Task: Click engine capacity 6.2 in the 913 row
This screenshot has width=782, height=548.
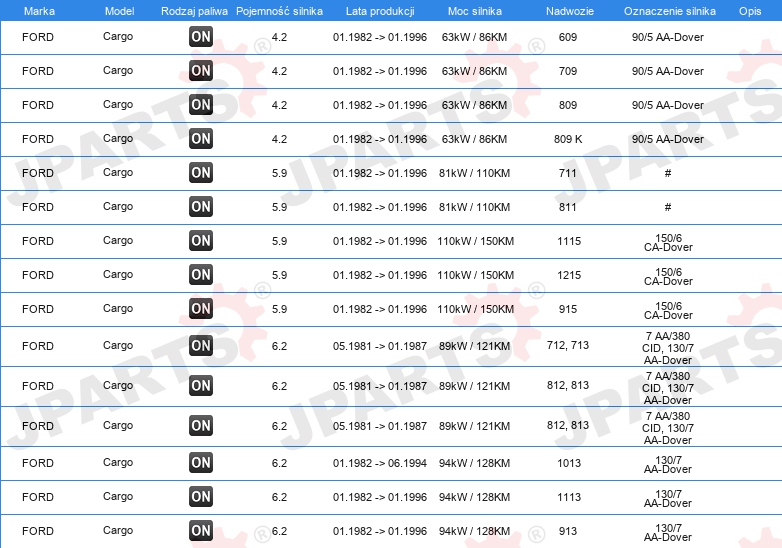Action: click(279, 531)
